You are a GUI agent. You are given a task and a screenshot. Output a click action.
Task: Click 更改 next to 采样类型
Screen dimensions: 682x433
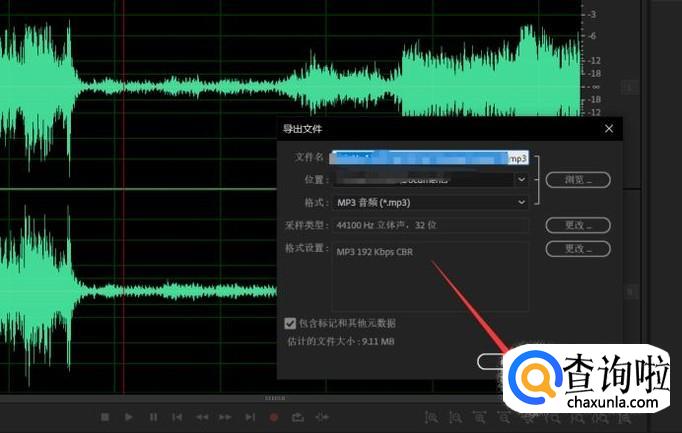(578, 225)
